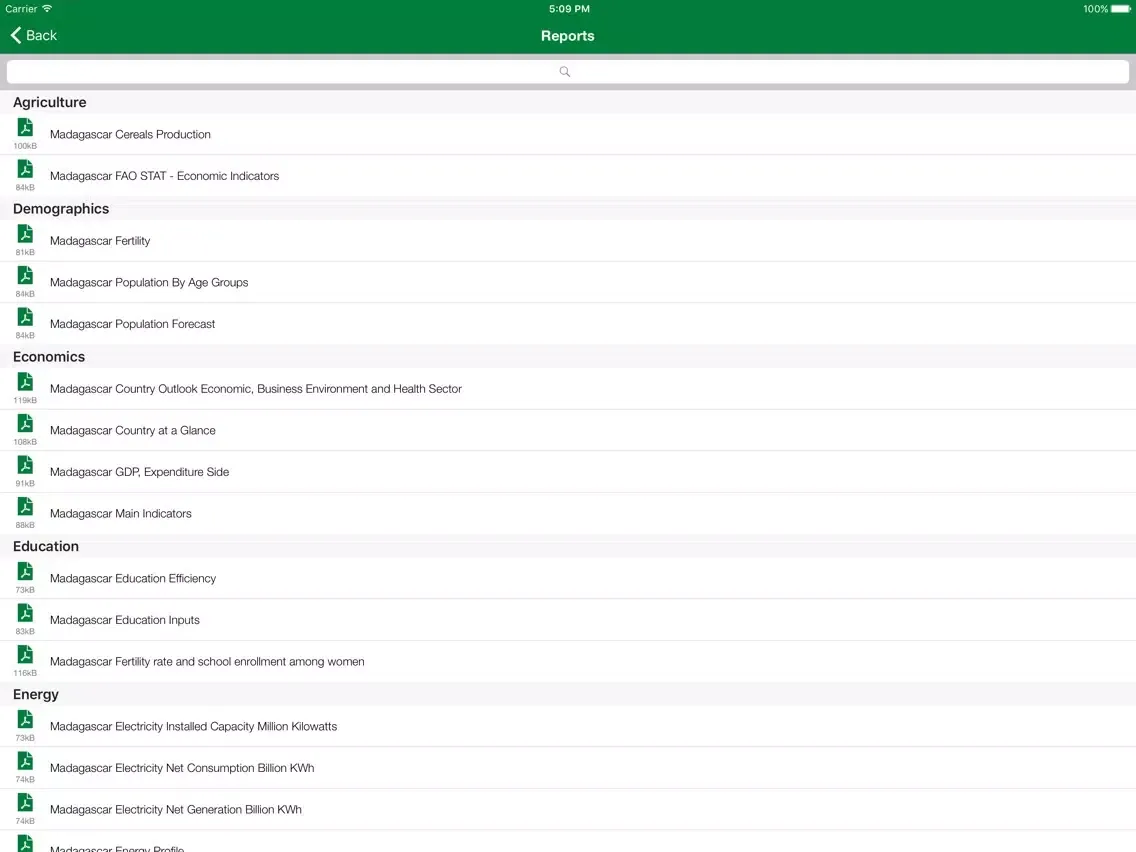
Task: Select Madagascar Education Efficiency
Action: 568,578
